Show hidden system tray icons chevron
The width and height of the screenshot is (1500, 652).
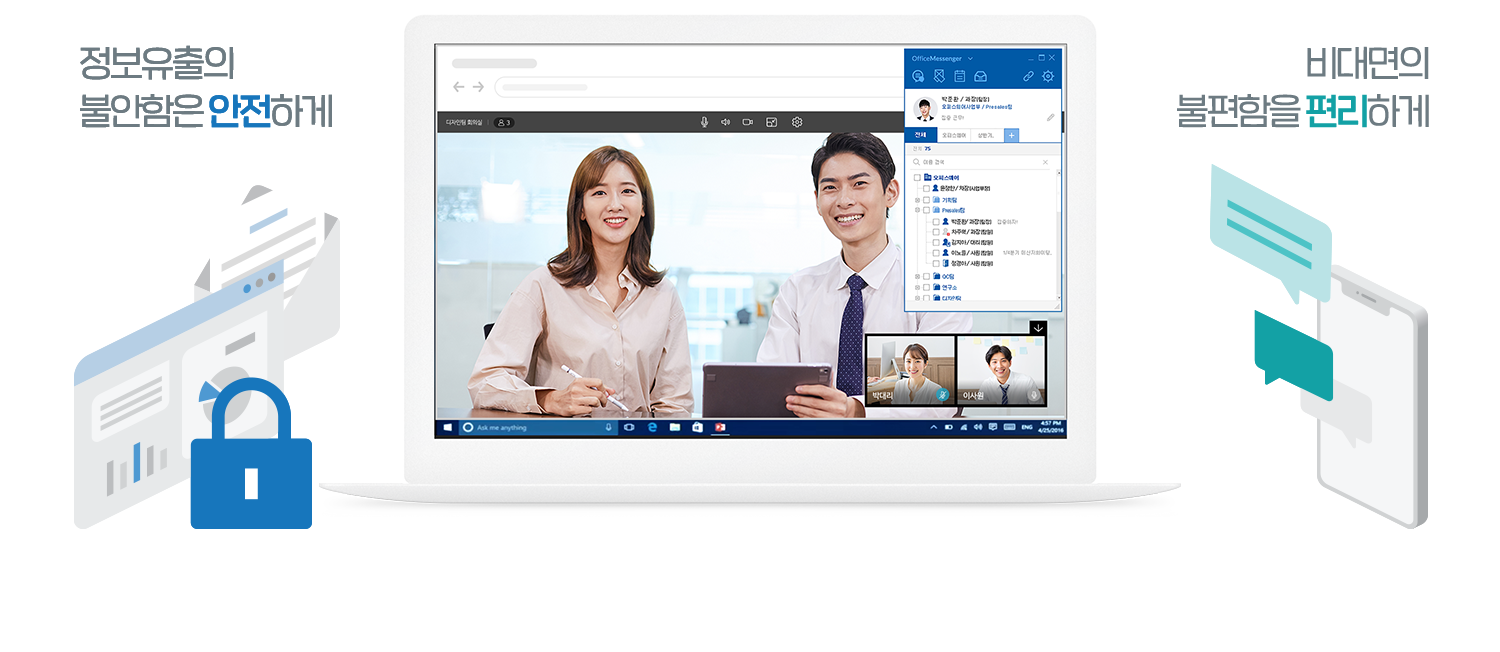coord(934,428)
